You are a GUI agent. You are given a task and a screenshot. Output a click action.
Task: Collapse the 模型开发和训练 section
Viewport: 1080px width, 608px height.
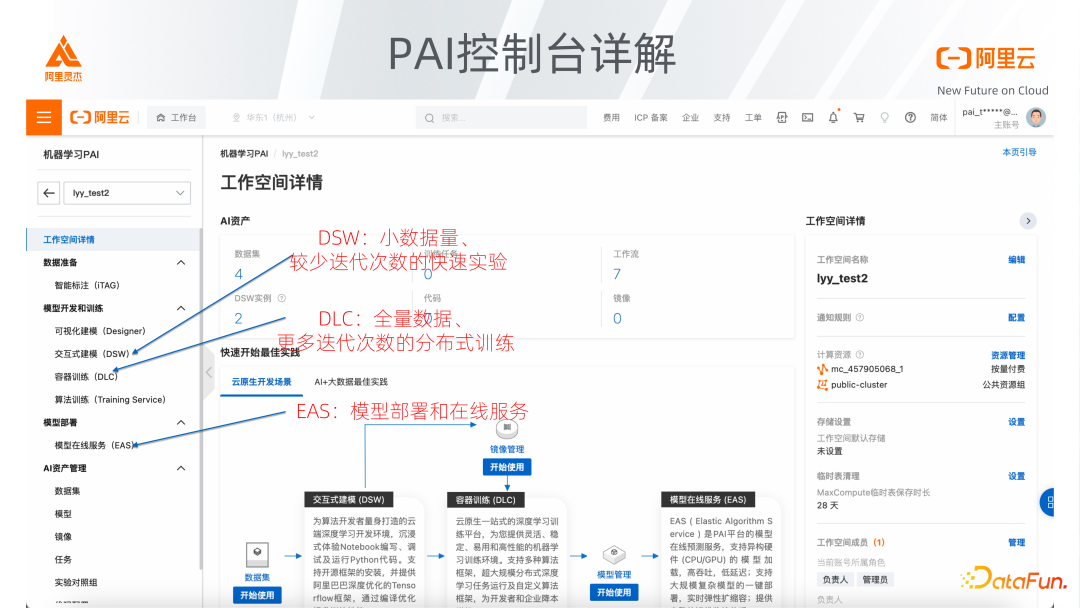pos(181,308)
